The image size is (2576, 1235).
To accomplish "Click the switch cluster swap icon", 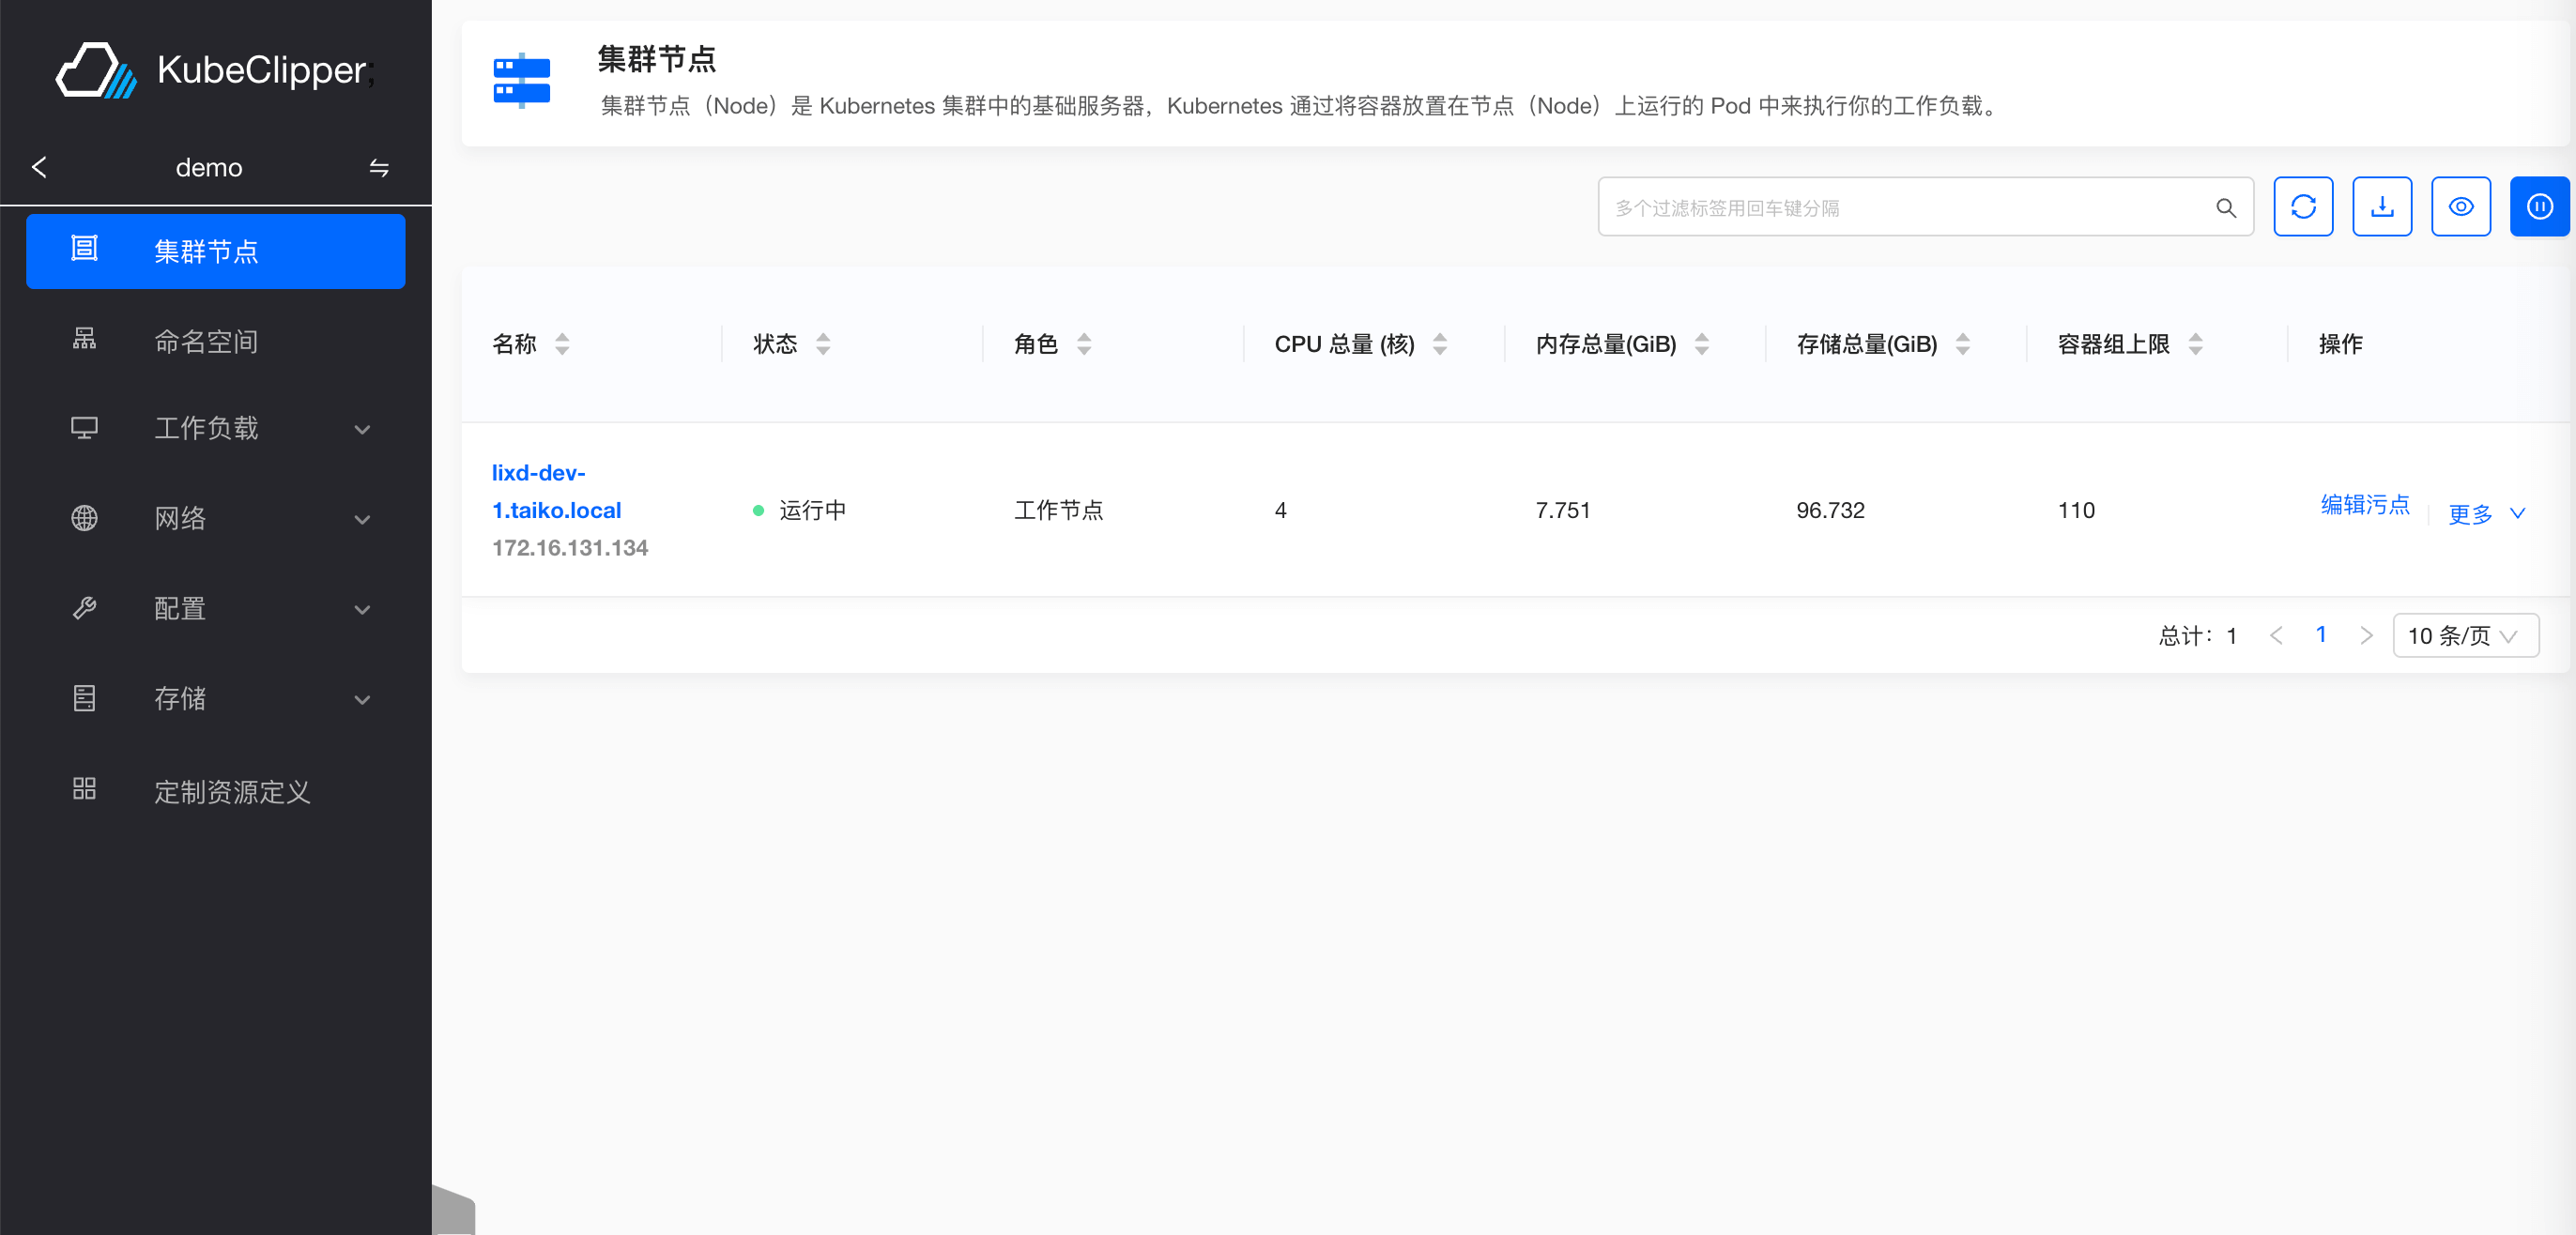I will [x=379, y=167].
